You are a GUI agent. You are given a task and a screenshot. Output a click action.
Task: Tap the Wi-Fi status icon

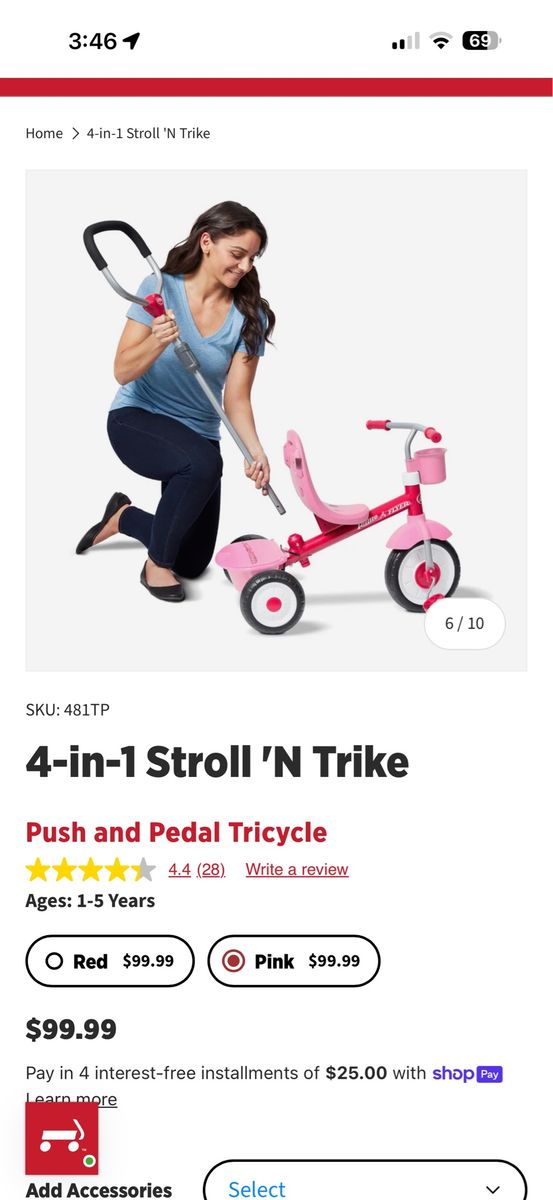click(x=440, y=41)
